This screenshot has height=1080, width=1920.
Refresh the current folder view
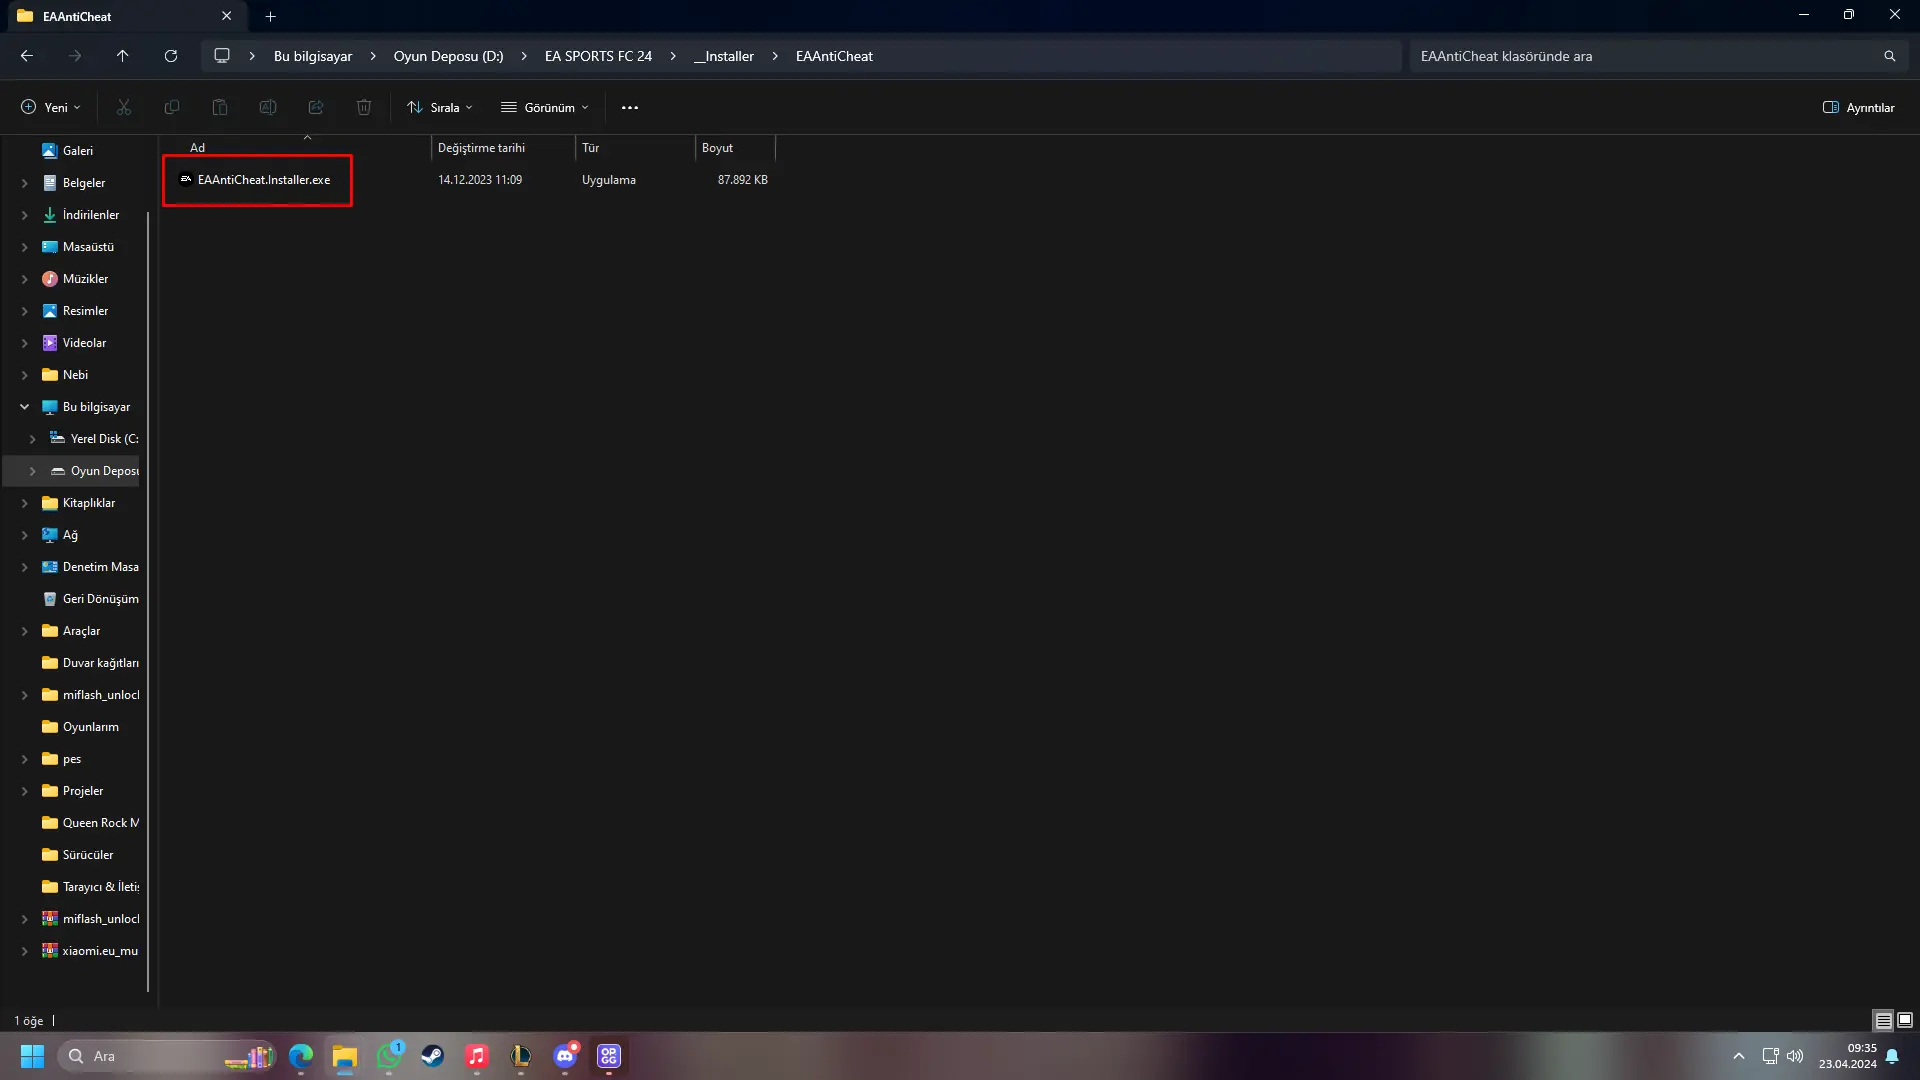pos(171,56)
